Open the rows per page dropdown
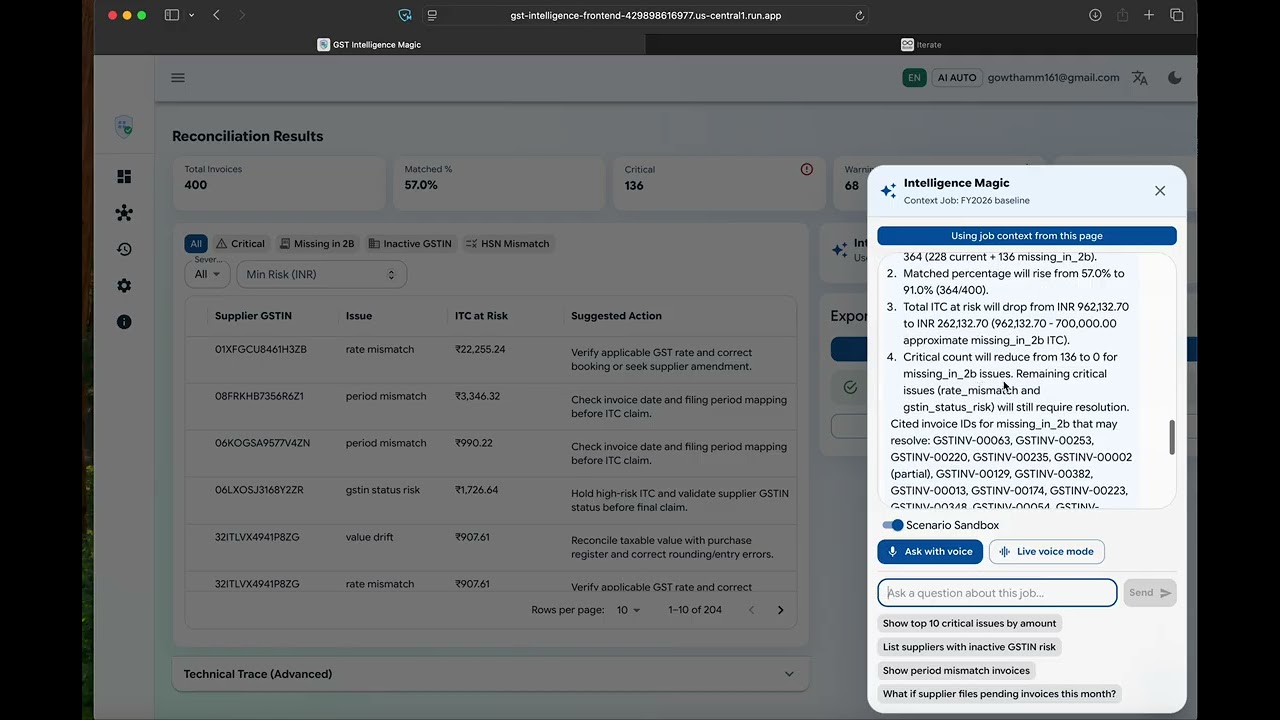 click(628, 610)
